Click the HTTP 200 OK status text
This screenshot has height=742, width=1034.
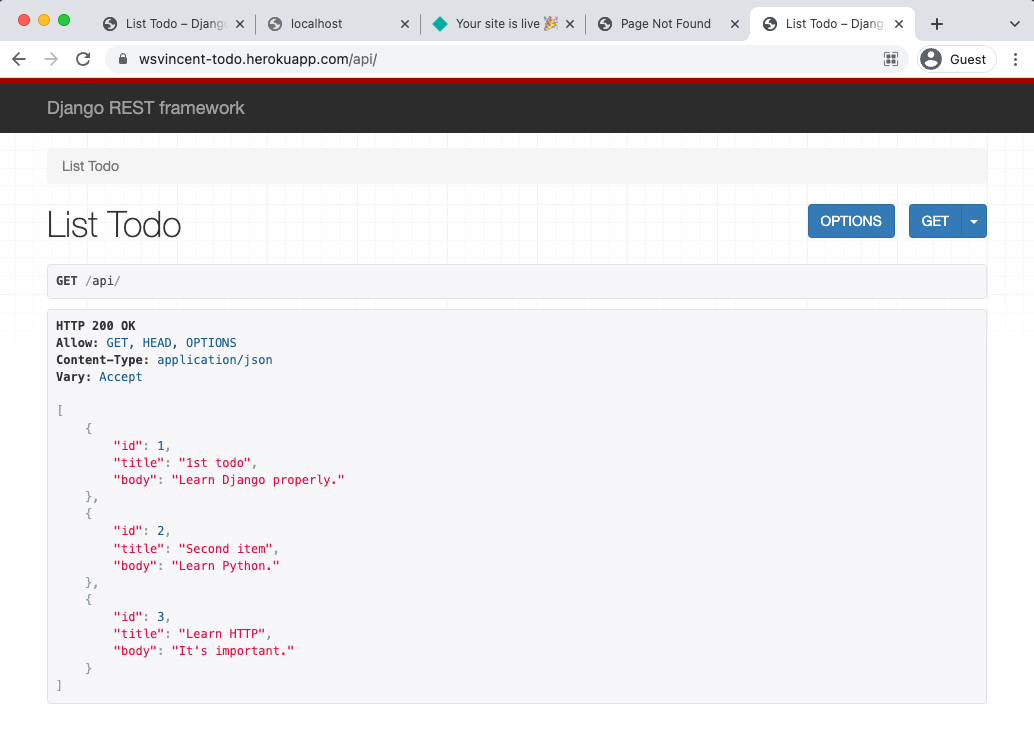(96, 326)
